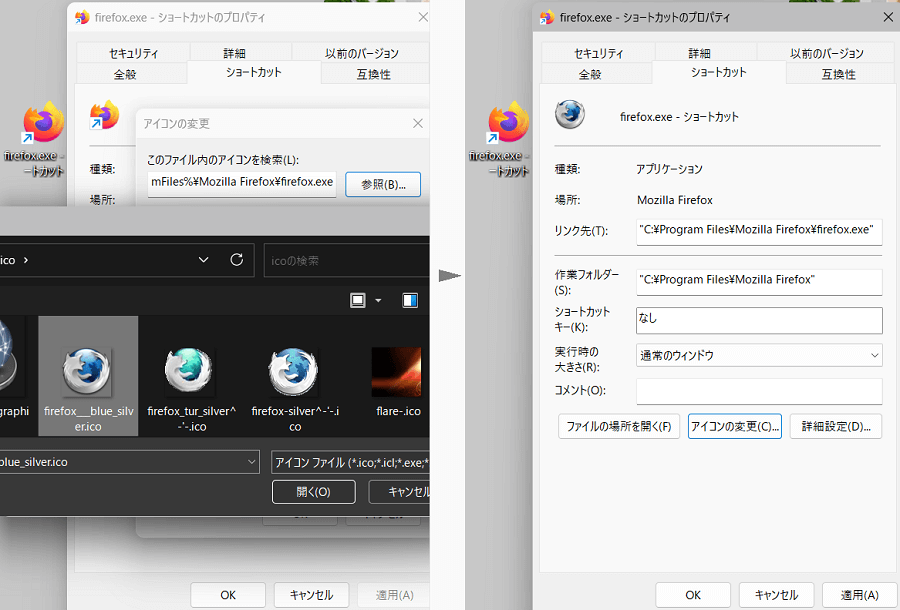Open 全般 tab in left properties window
Viewport: 900px width, 610px height.
coord(125,74)
